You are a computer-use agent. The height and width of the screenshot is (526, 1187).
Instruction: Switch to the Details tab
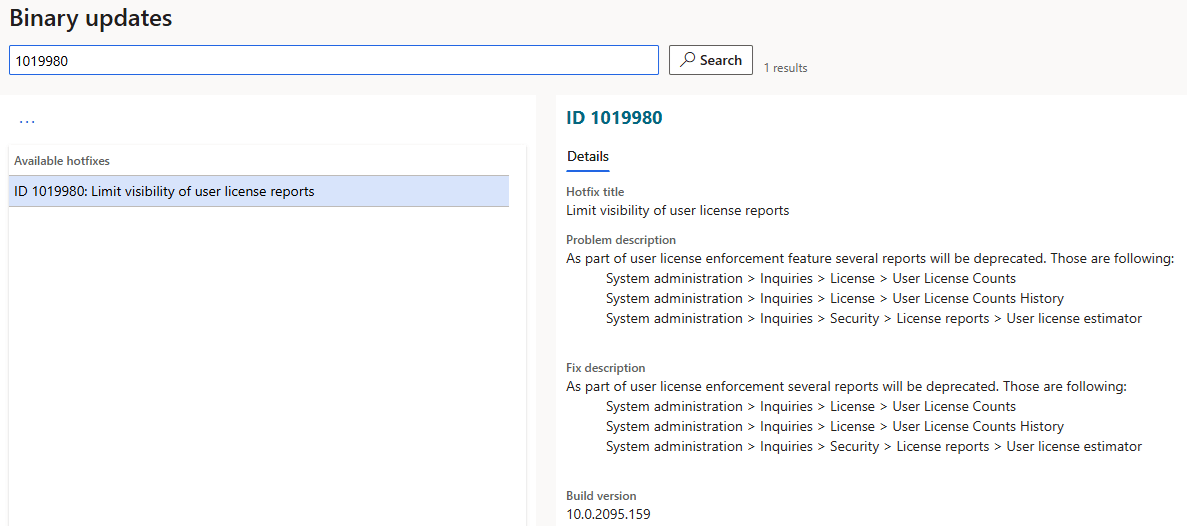click(587, 157)
